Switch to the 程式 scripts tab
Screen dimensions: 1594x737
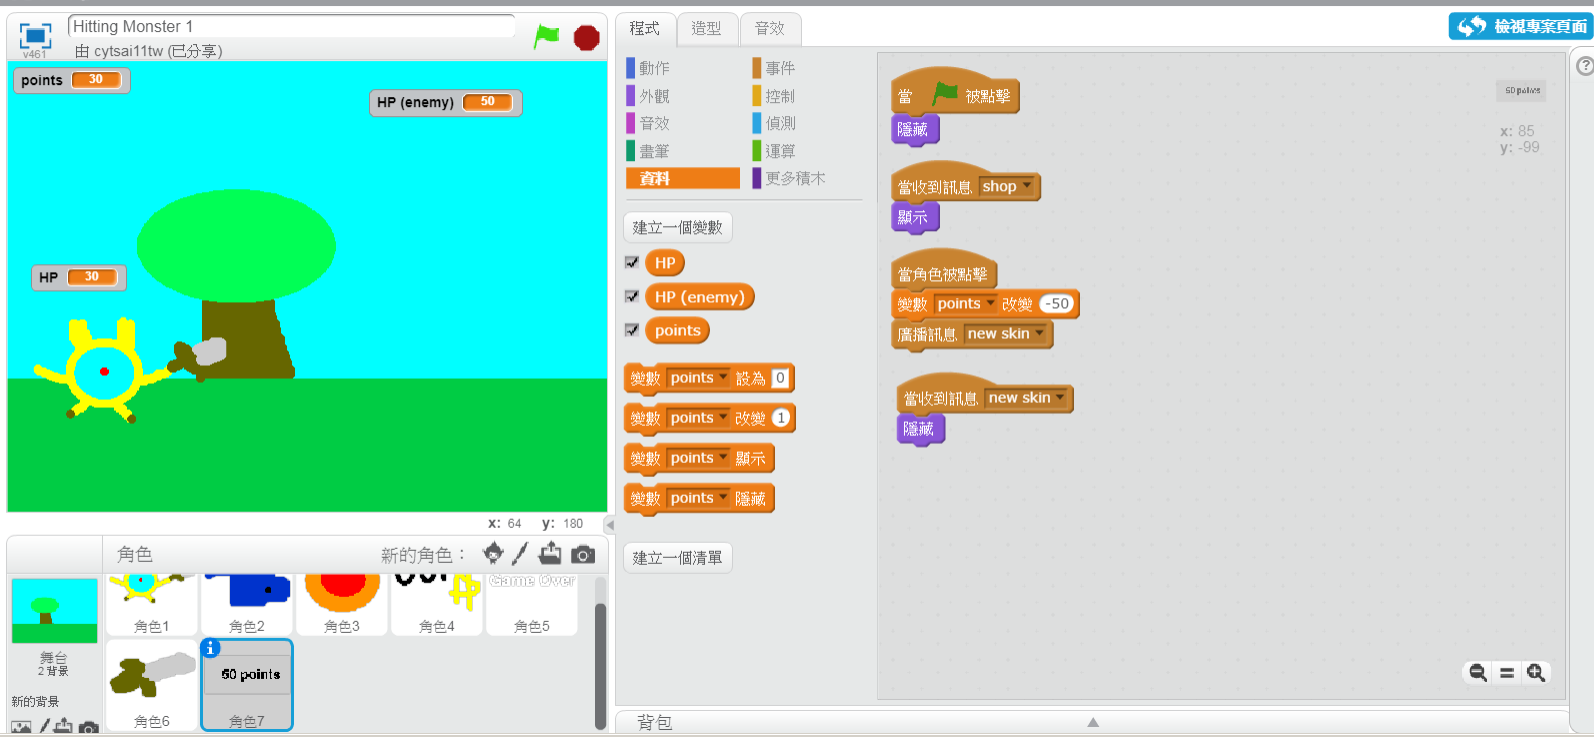[x=645, y=28]
